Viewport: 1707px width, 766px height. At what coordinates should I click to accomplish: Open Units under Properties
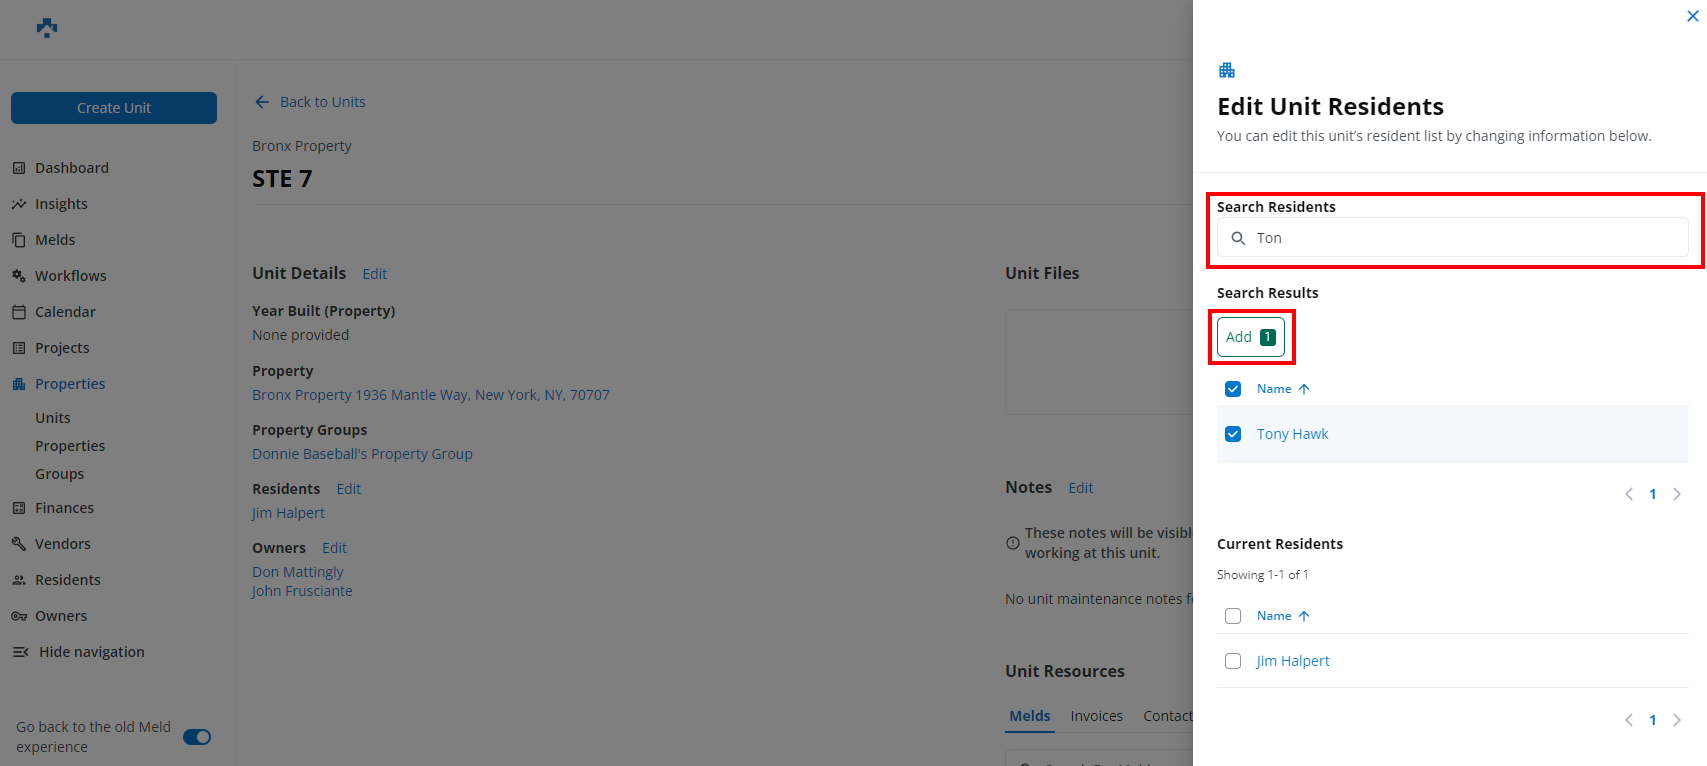coord(53,418)
